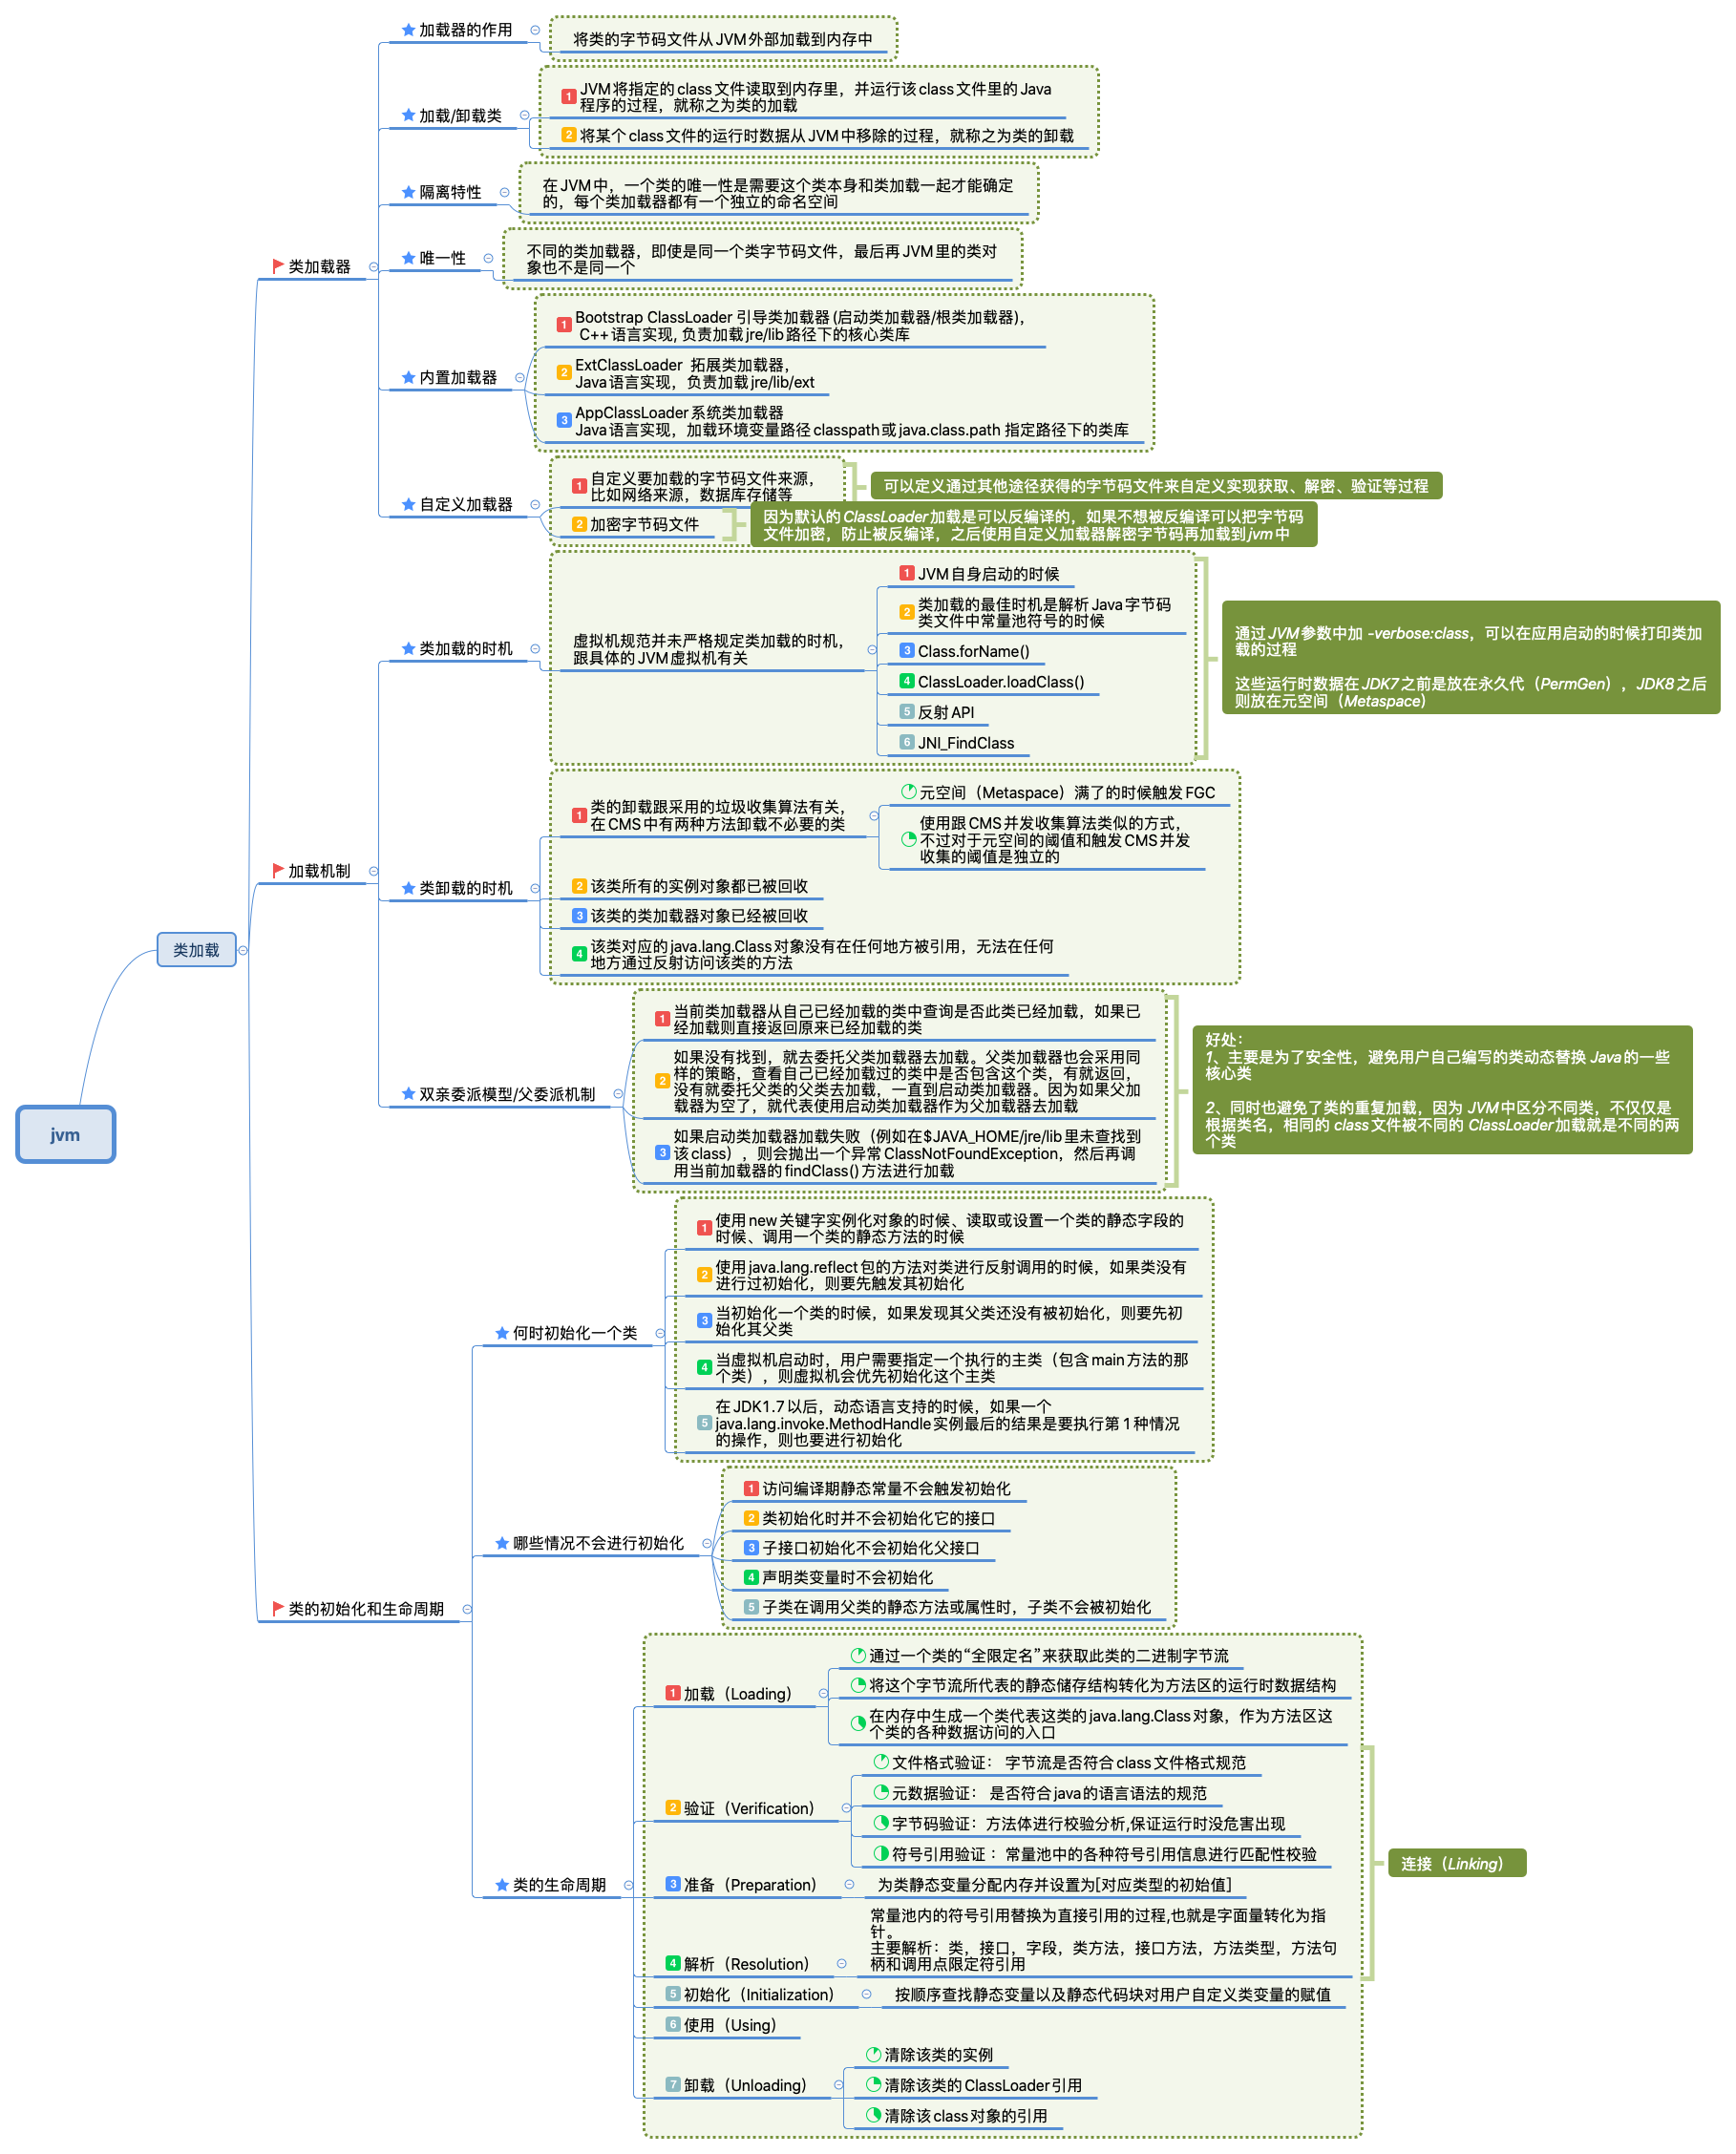Viewport: 1736px width, 2154px height.
Task: Collapse the 类加载 node's branch toggle
Action: [243, 950]
